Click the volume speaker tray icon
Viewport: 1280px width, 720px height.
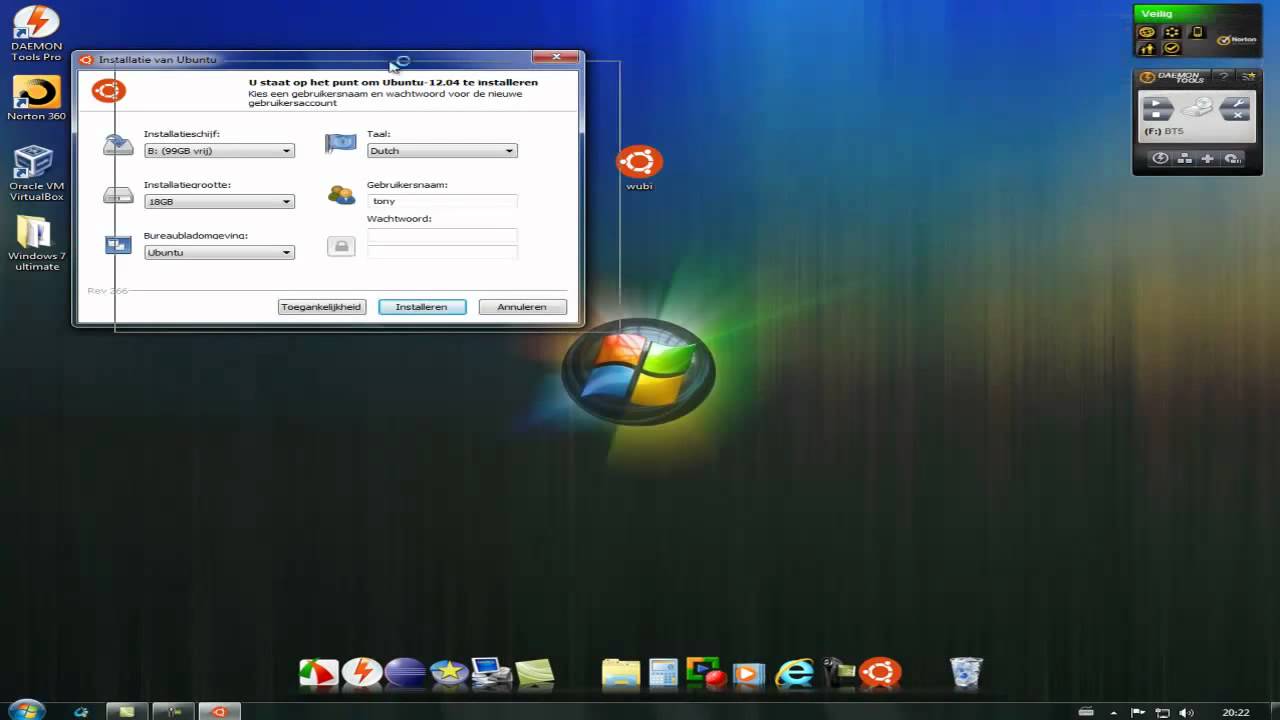pos(1186,713)
